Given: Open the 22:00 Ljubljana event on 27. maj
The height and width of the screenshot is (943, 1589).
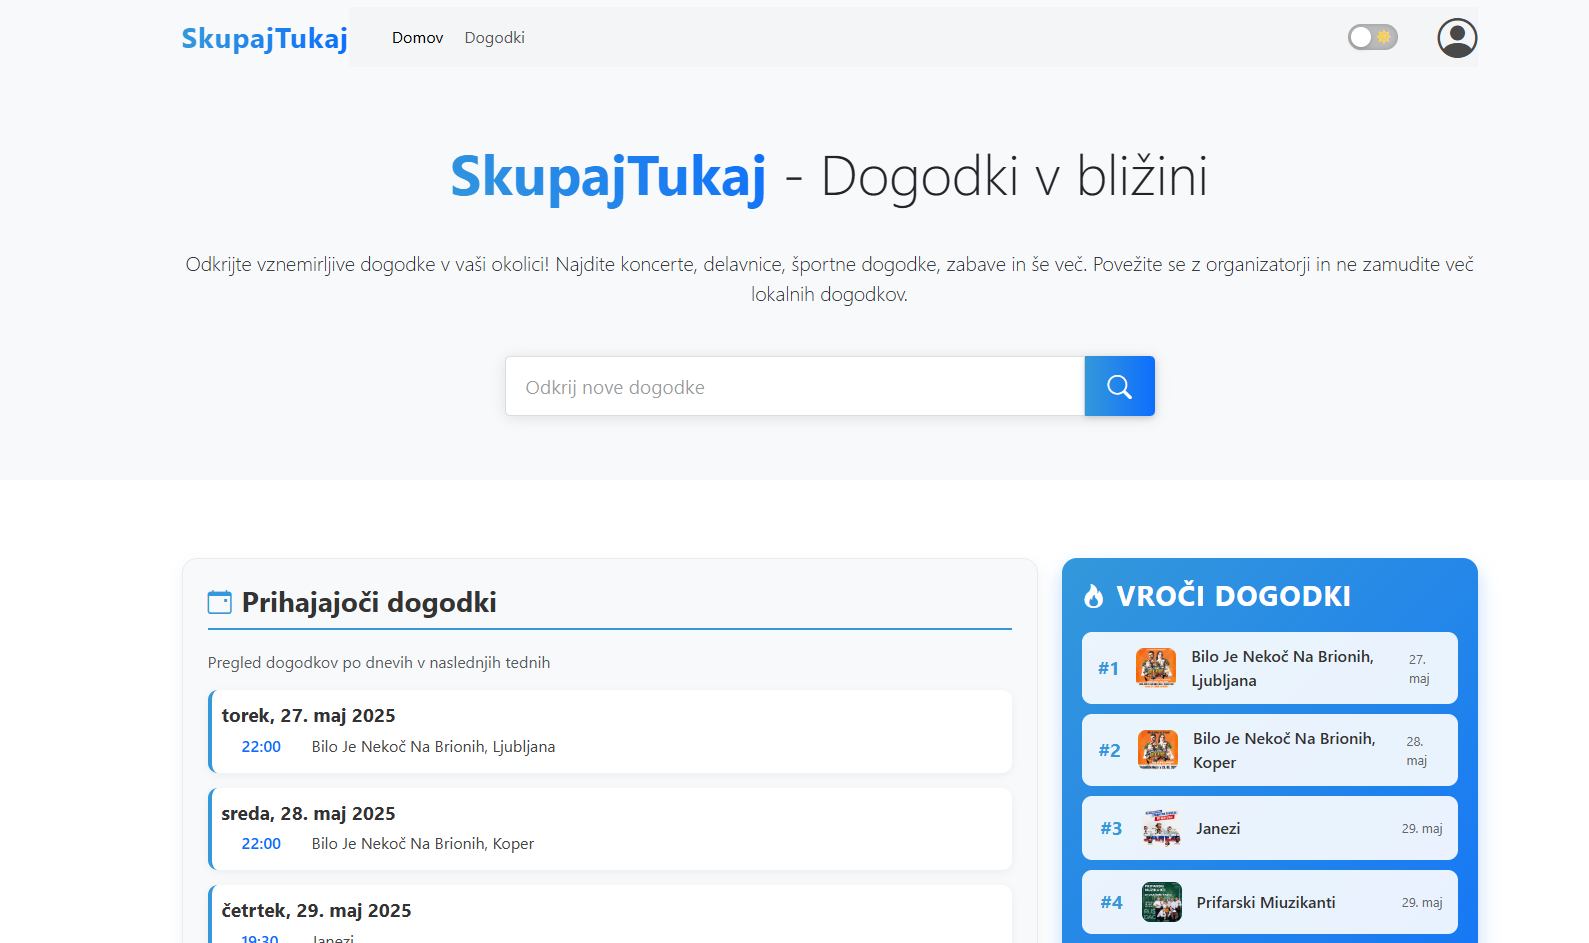Looking at the screenshot, I should [x=432, y=747].
